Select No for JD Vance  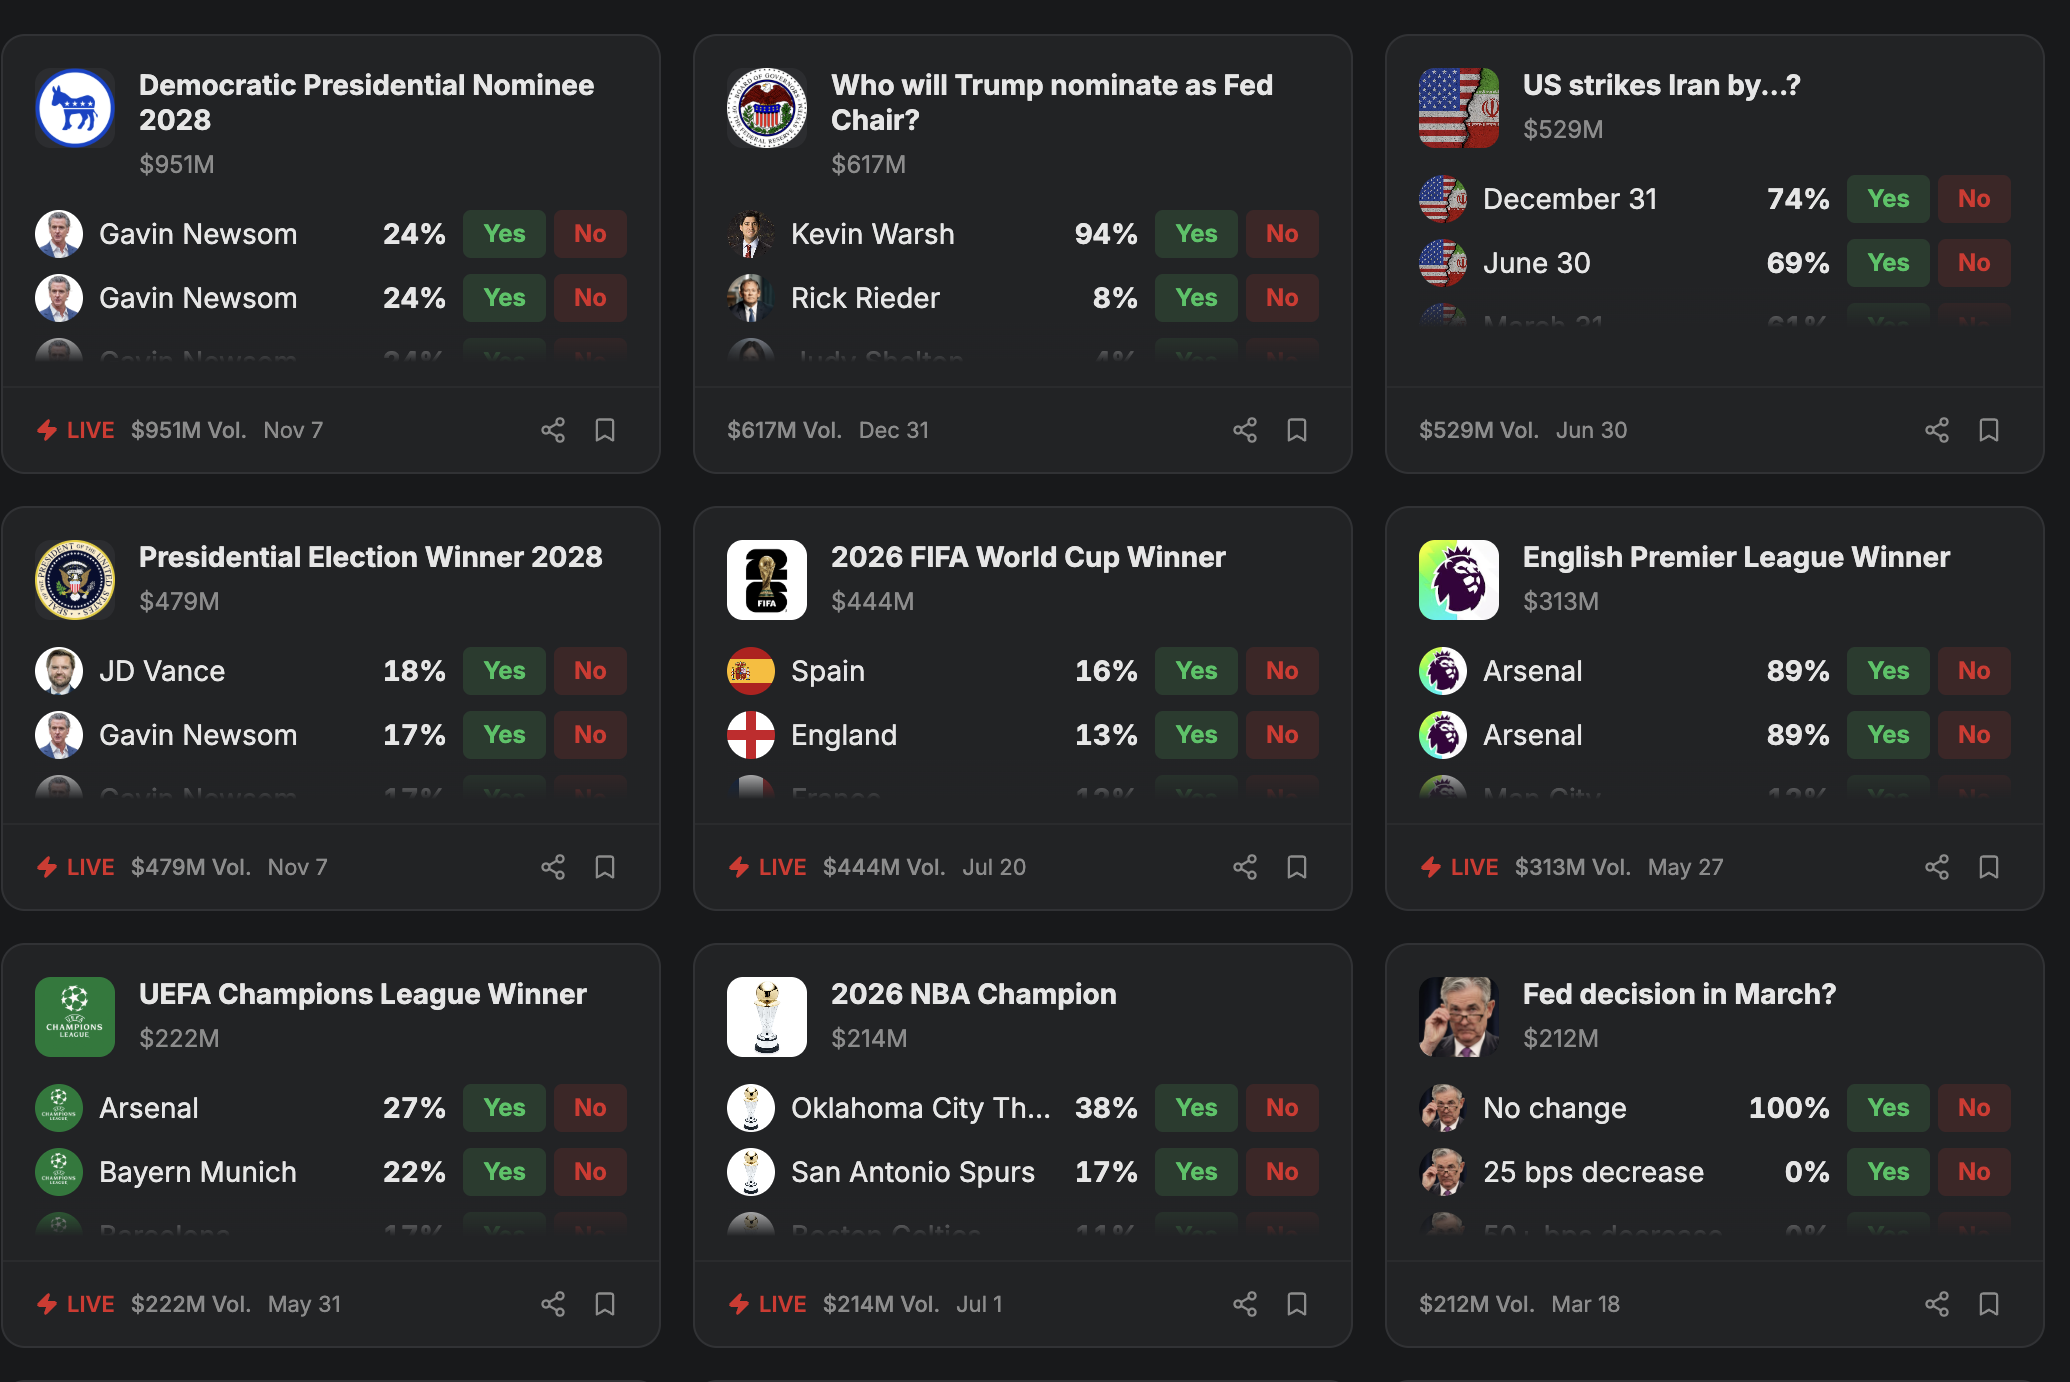click(x=590, y=671)
